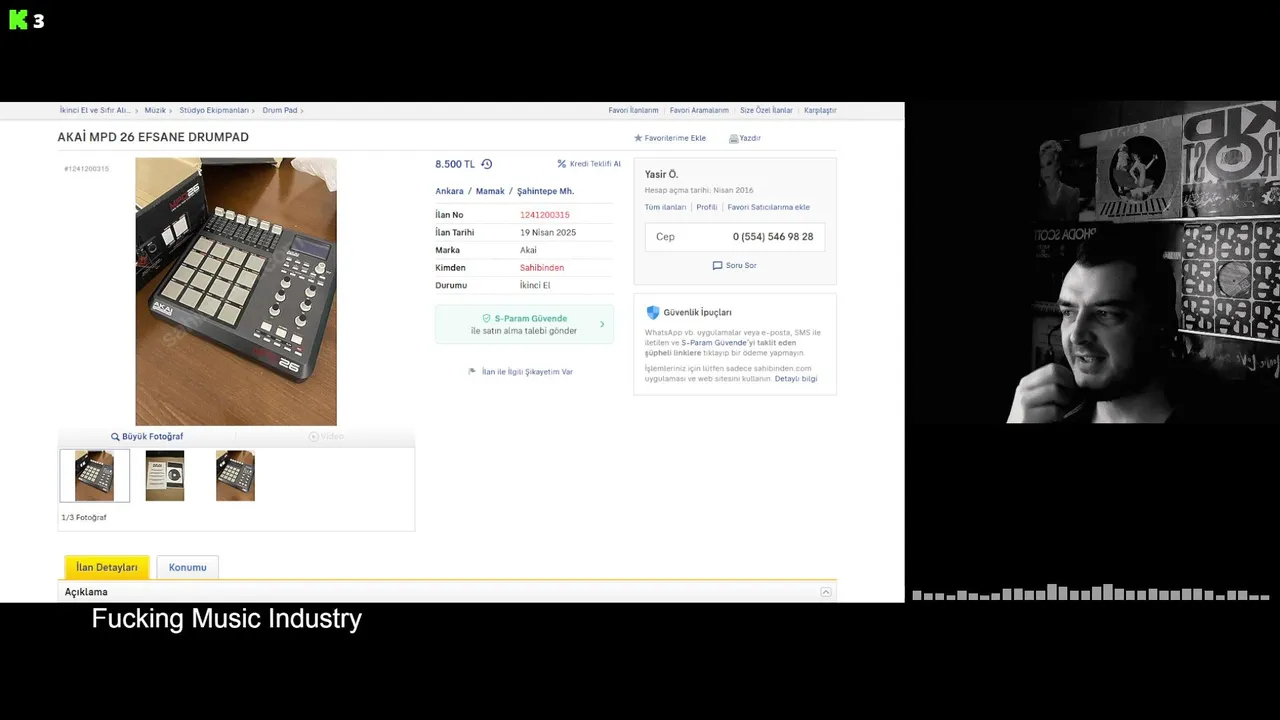
Task: Click seller name Yasir Ö.
Action: (661, 174)
